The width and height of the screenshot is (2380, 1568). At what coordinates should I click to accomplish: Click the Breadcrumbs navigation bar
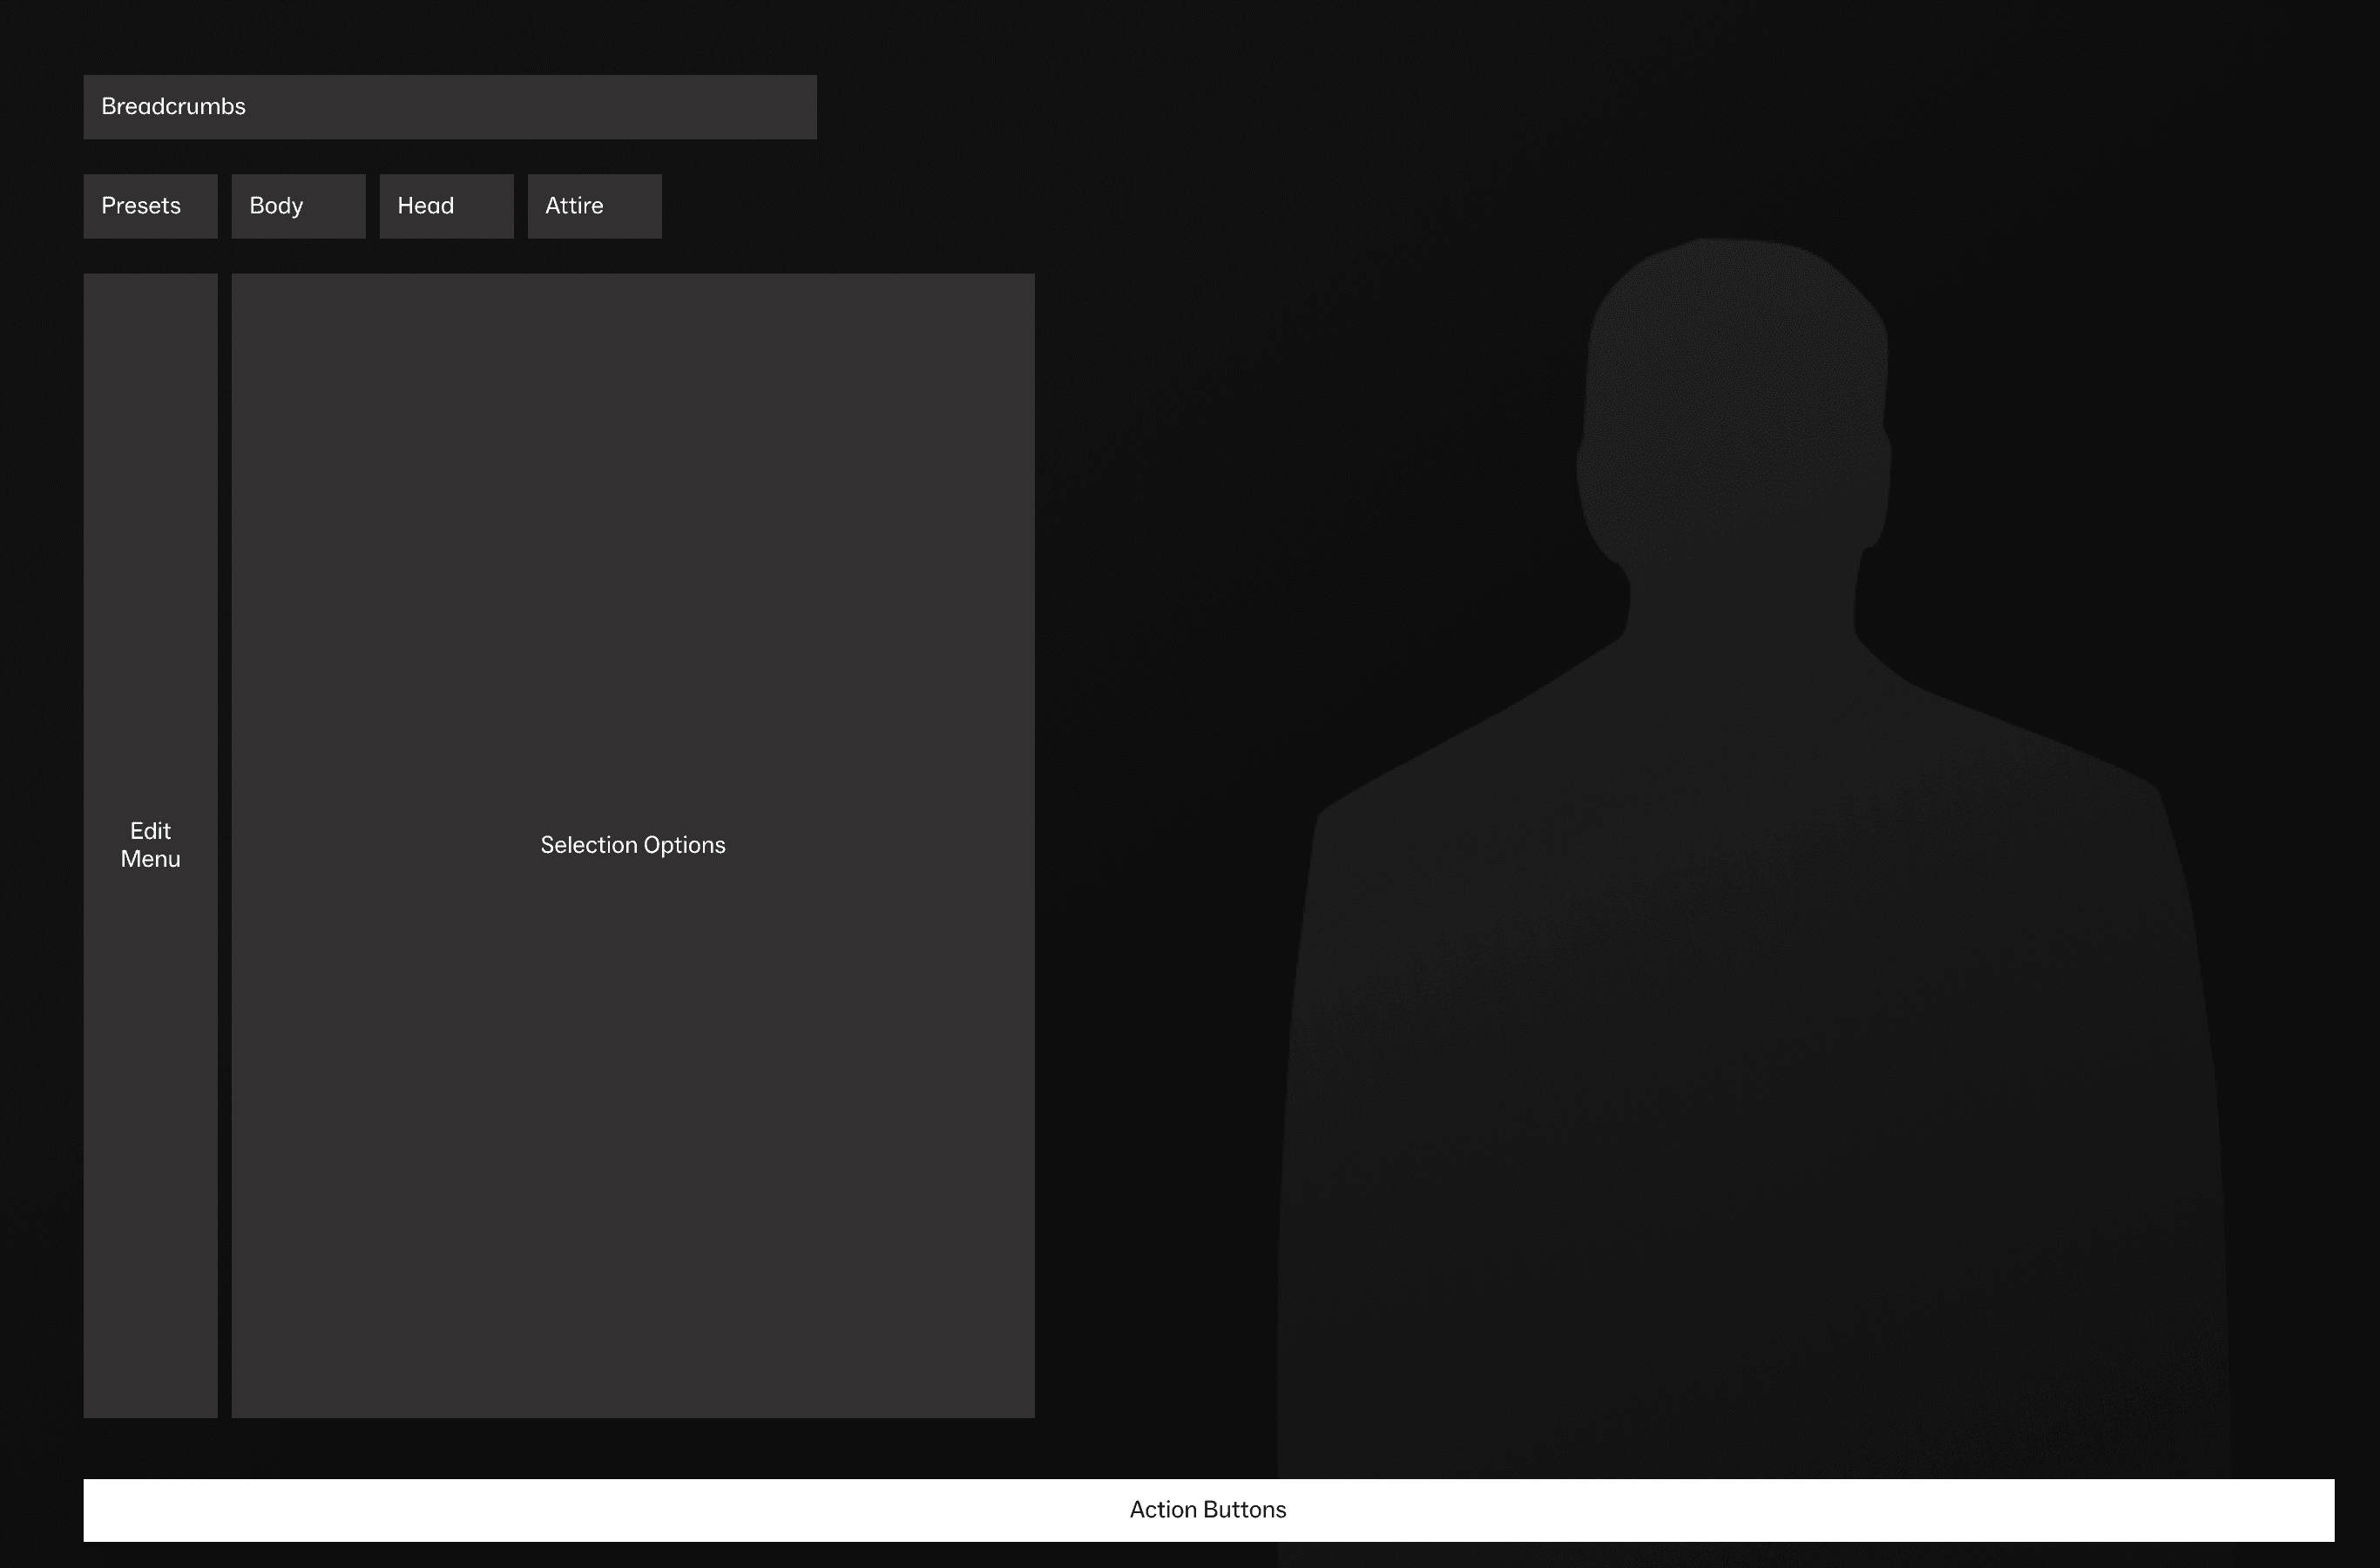(450, 107)
